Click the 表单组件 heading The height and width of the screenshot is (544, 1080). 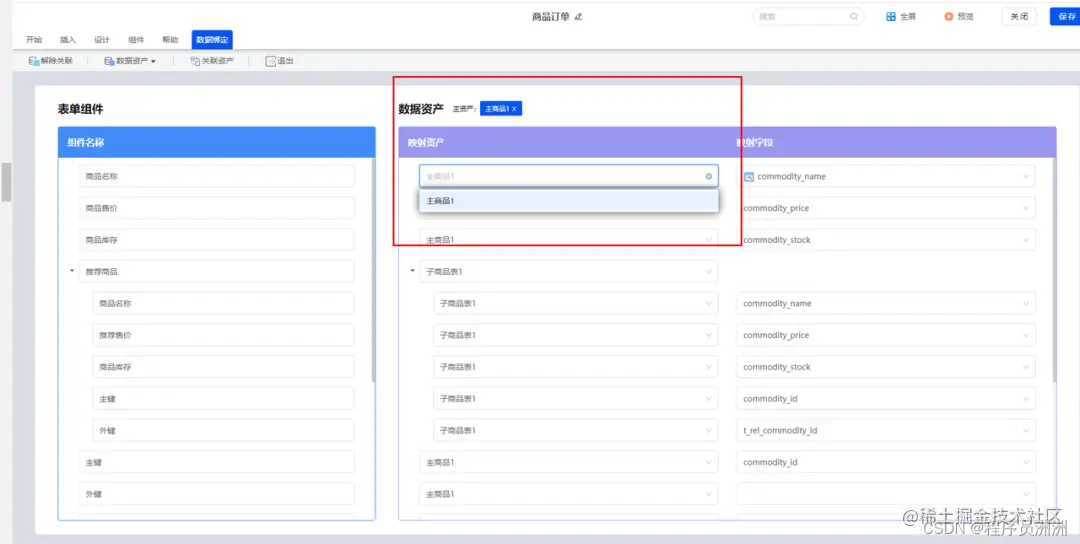click(81, 109)
